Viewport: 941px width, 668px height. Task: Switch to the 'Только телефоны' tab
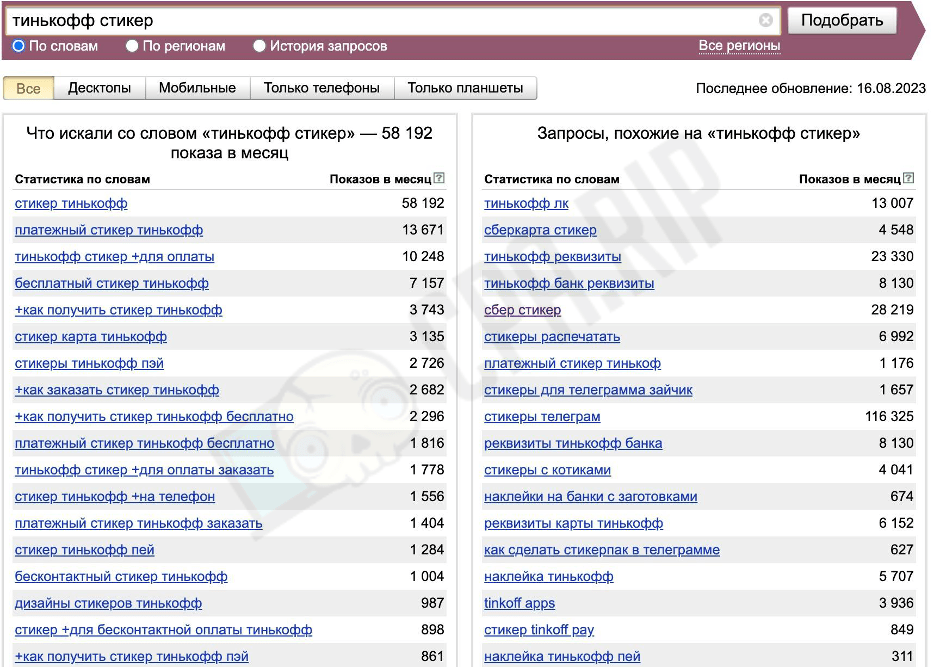322,88
